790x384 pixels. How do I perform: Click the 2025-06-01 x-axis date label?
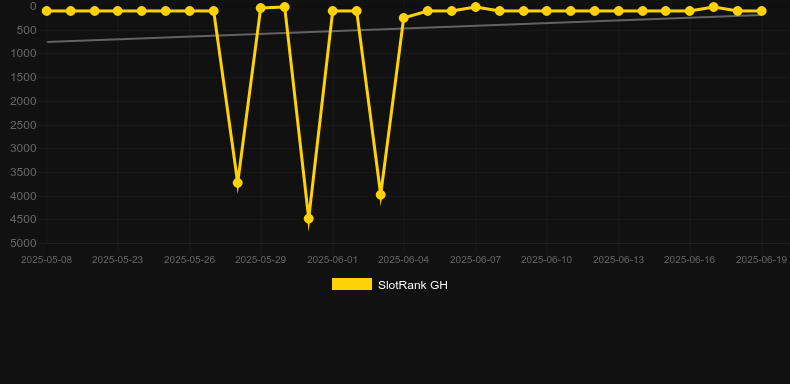click(333, 260)
